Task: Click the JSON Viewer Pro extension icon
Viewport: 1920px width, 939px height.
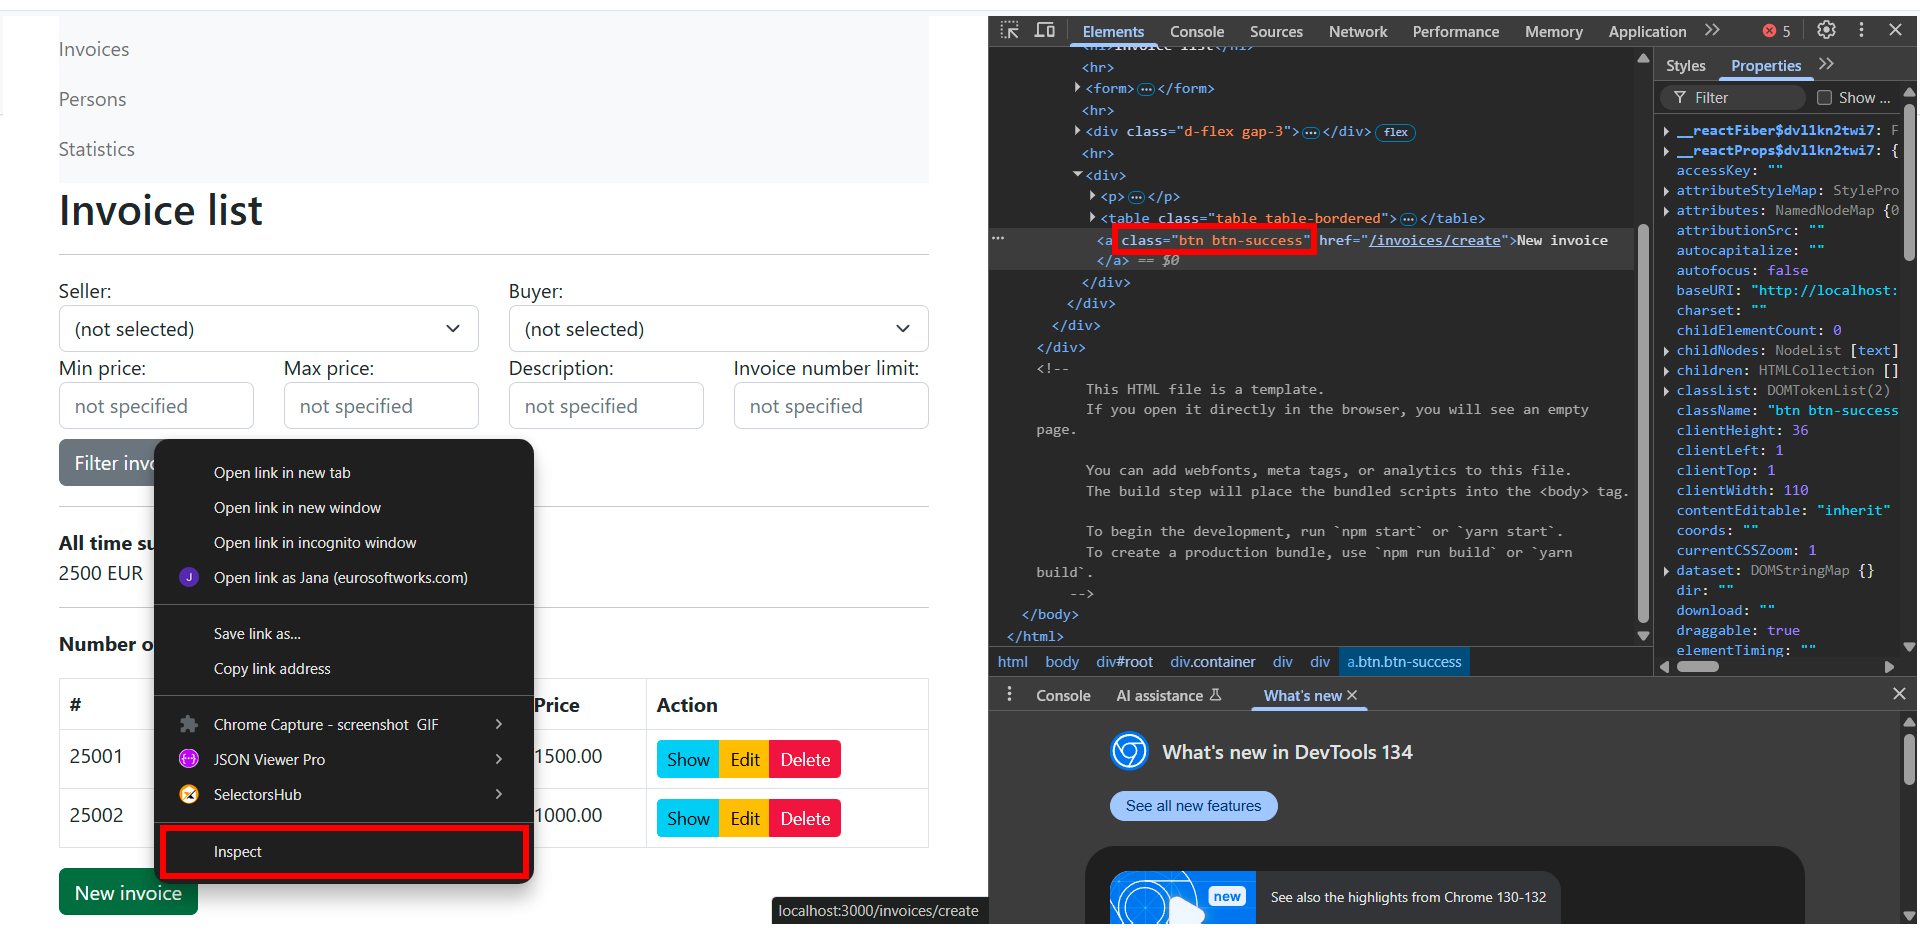Action: click(189, 759)
